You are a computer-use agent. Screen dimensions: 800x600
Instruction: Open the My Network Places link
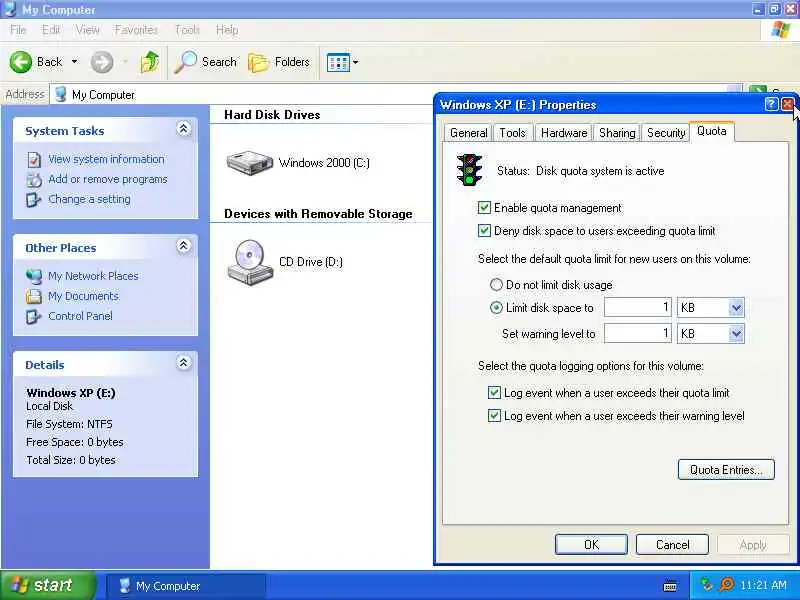click(x=93, y=276)
